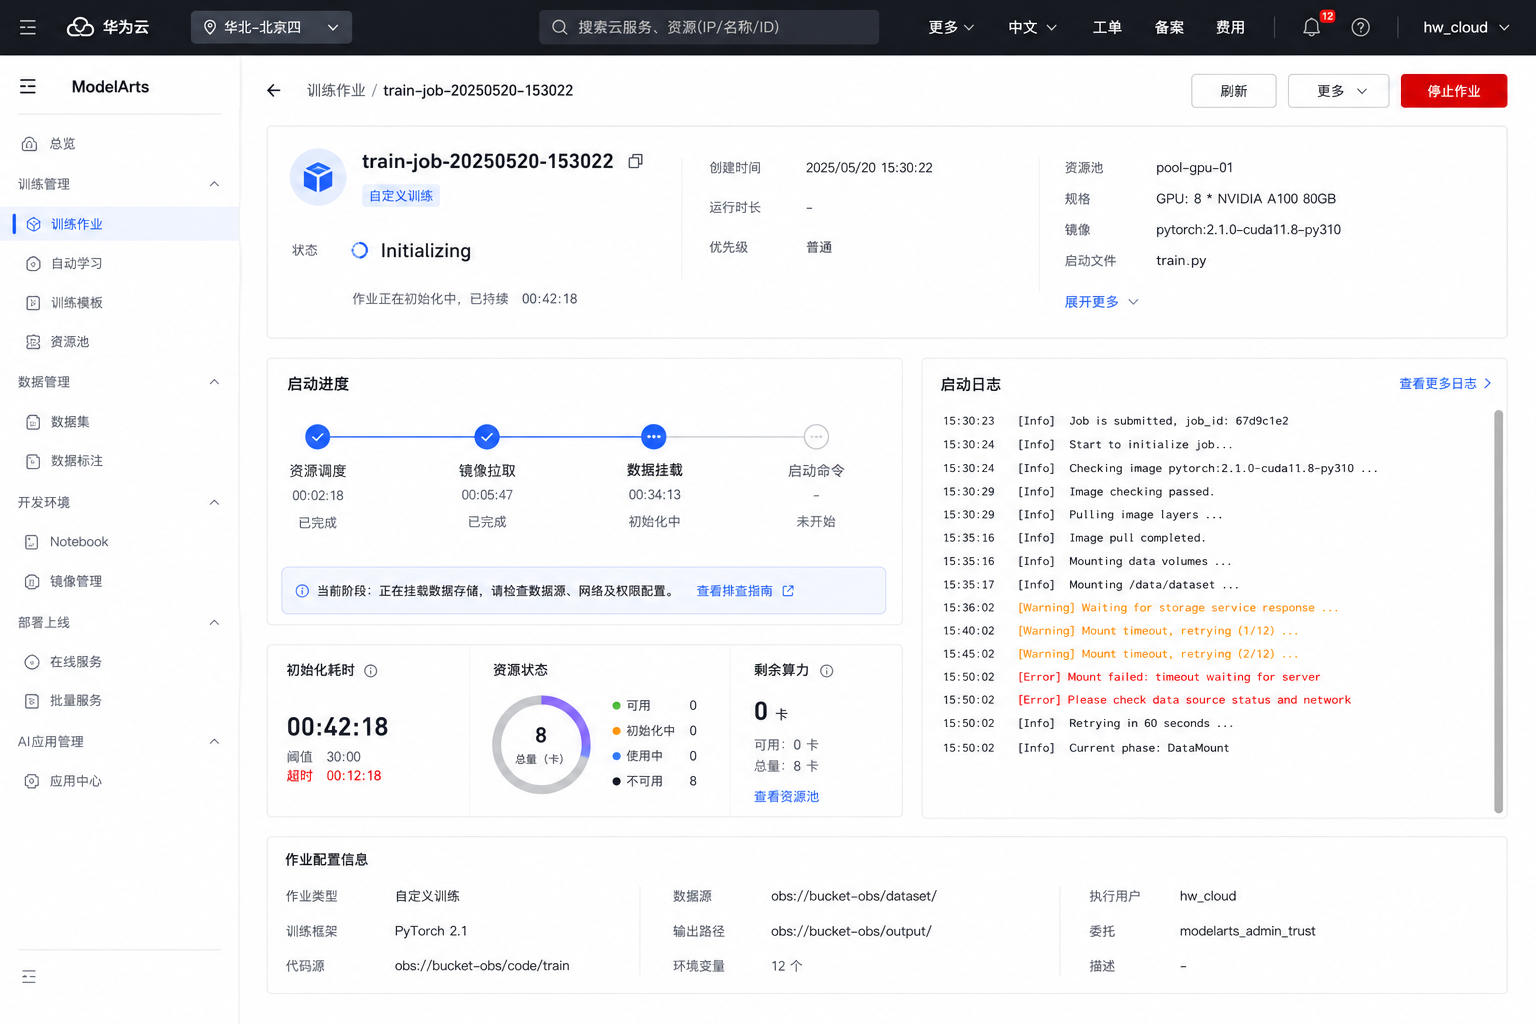Click the modelarts_admin_trust delegation value
The height and width of the screenshot is (1024, 1536).
click(1247, 931)
